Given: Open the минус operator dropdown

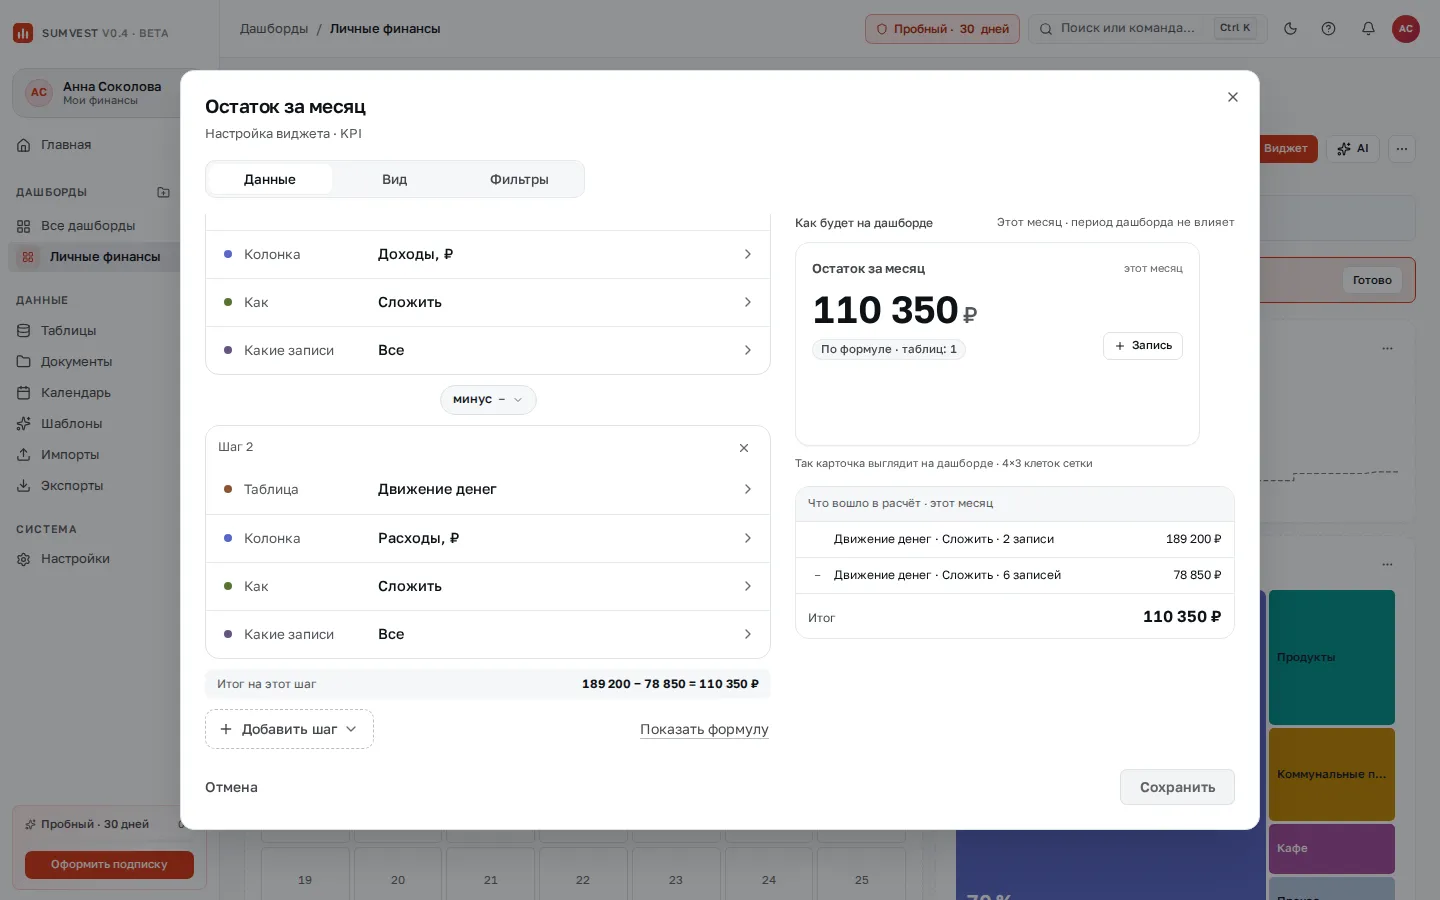Looking at the screenshot, I should [488, 400].
